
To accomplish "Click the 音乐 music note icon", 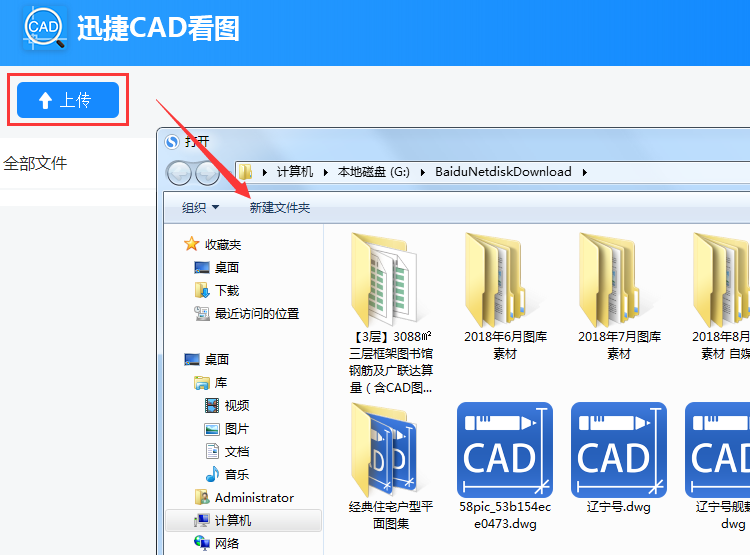I will click(x=212, y=474).
